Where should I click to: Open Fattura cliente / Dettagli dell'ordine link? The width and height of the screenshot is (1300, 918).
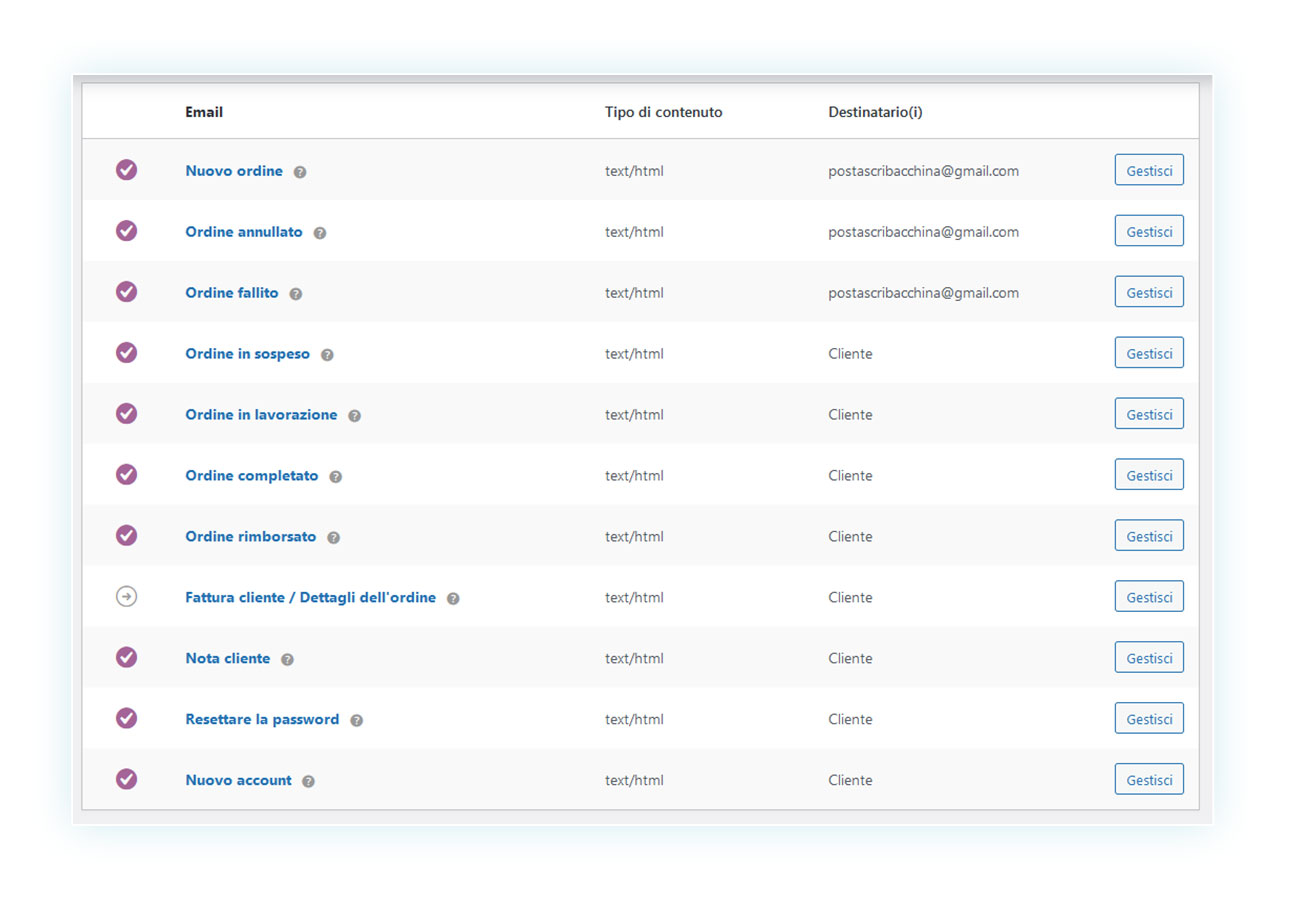(311, 598)
